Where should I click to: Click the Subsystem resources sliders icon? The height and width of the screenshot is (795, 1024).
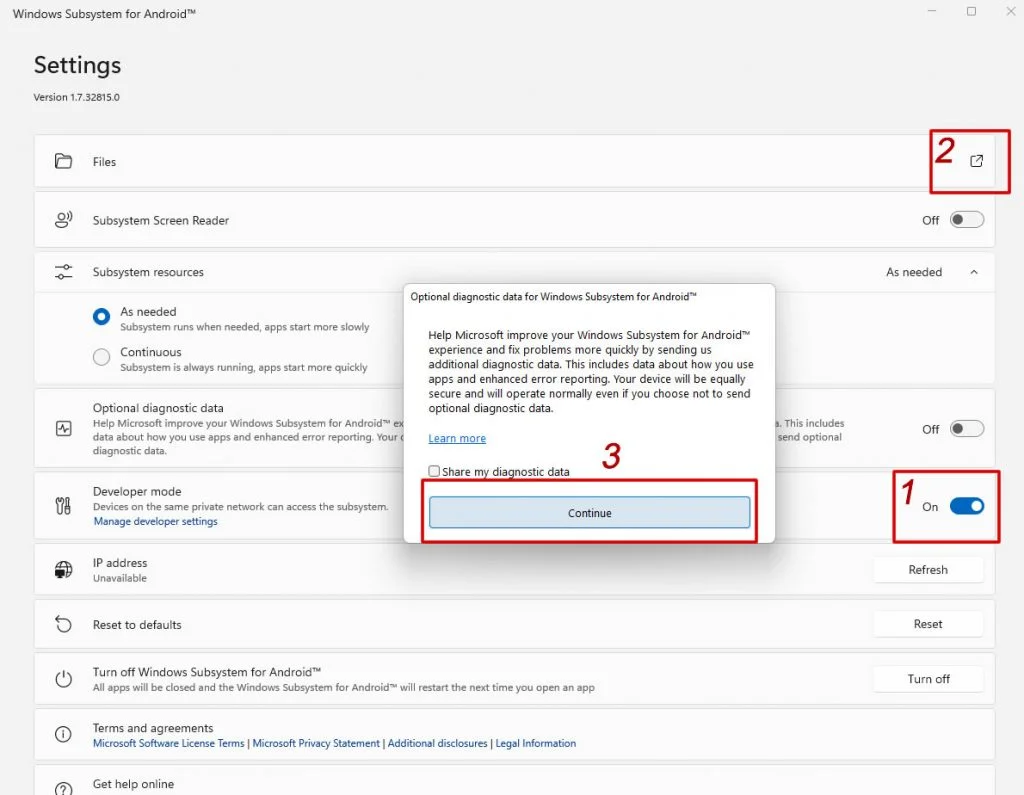point(63,272)
